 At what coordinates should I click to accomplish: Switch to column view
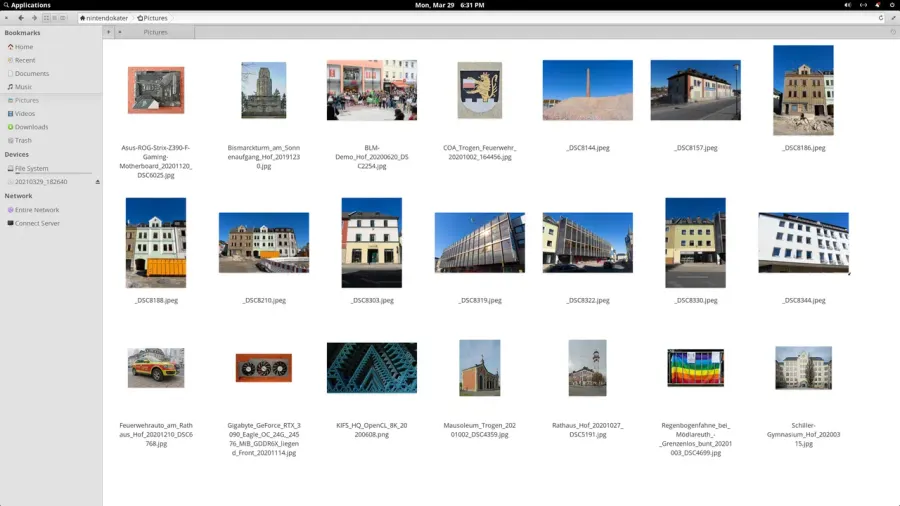coord(63,18)
